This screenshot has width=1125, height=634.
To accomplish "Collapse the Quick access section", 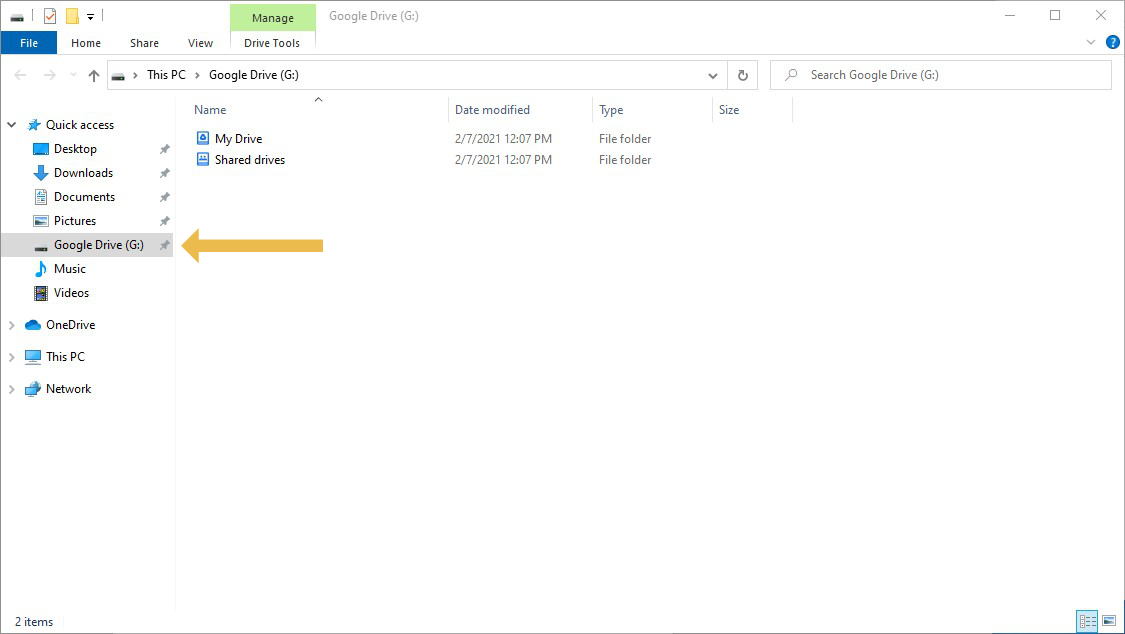I will [x=12, y=125].
